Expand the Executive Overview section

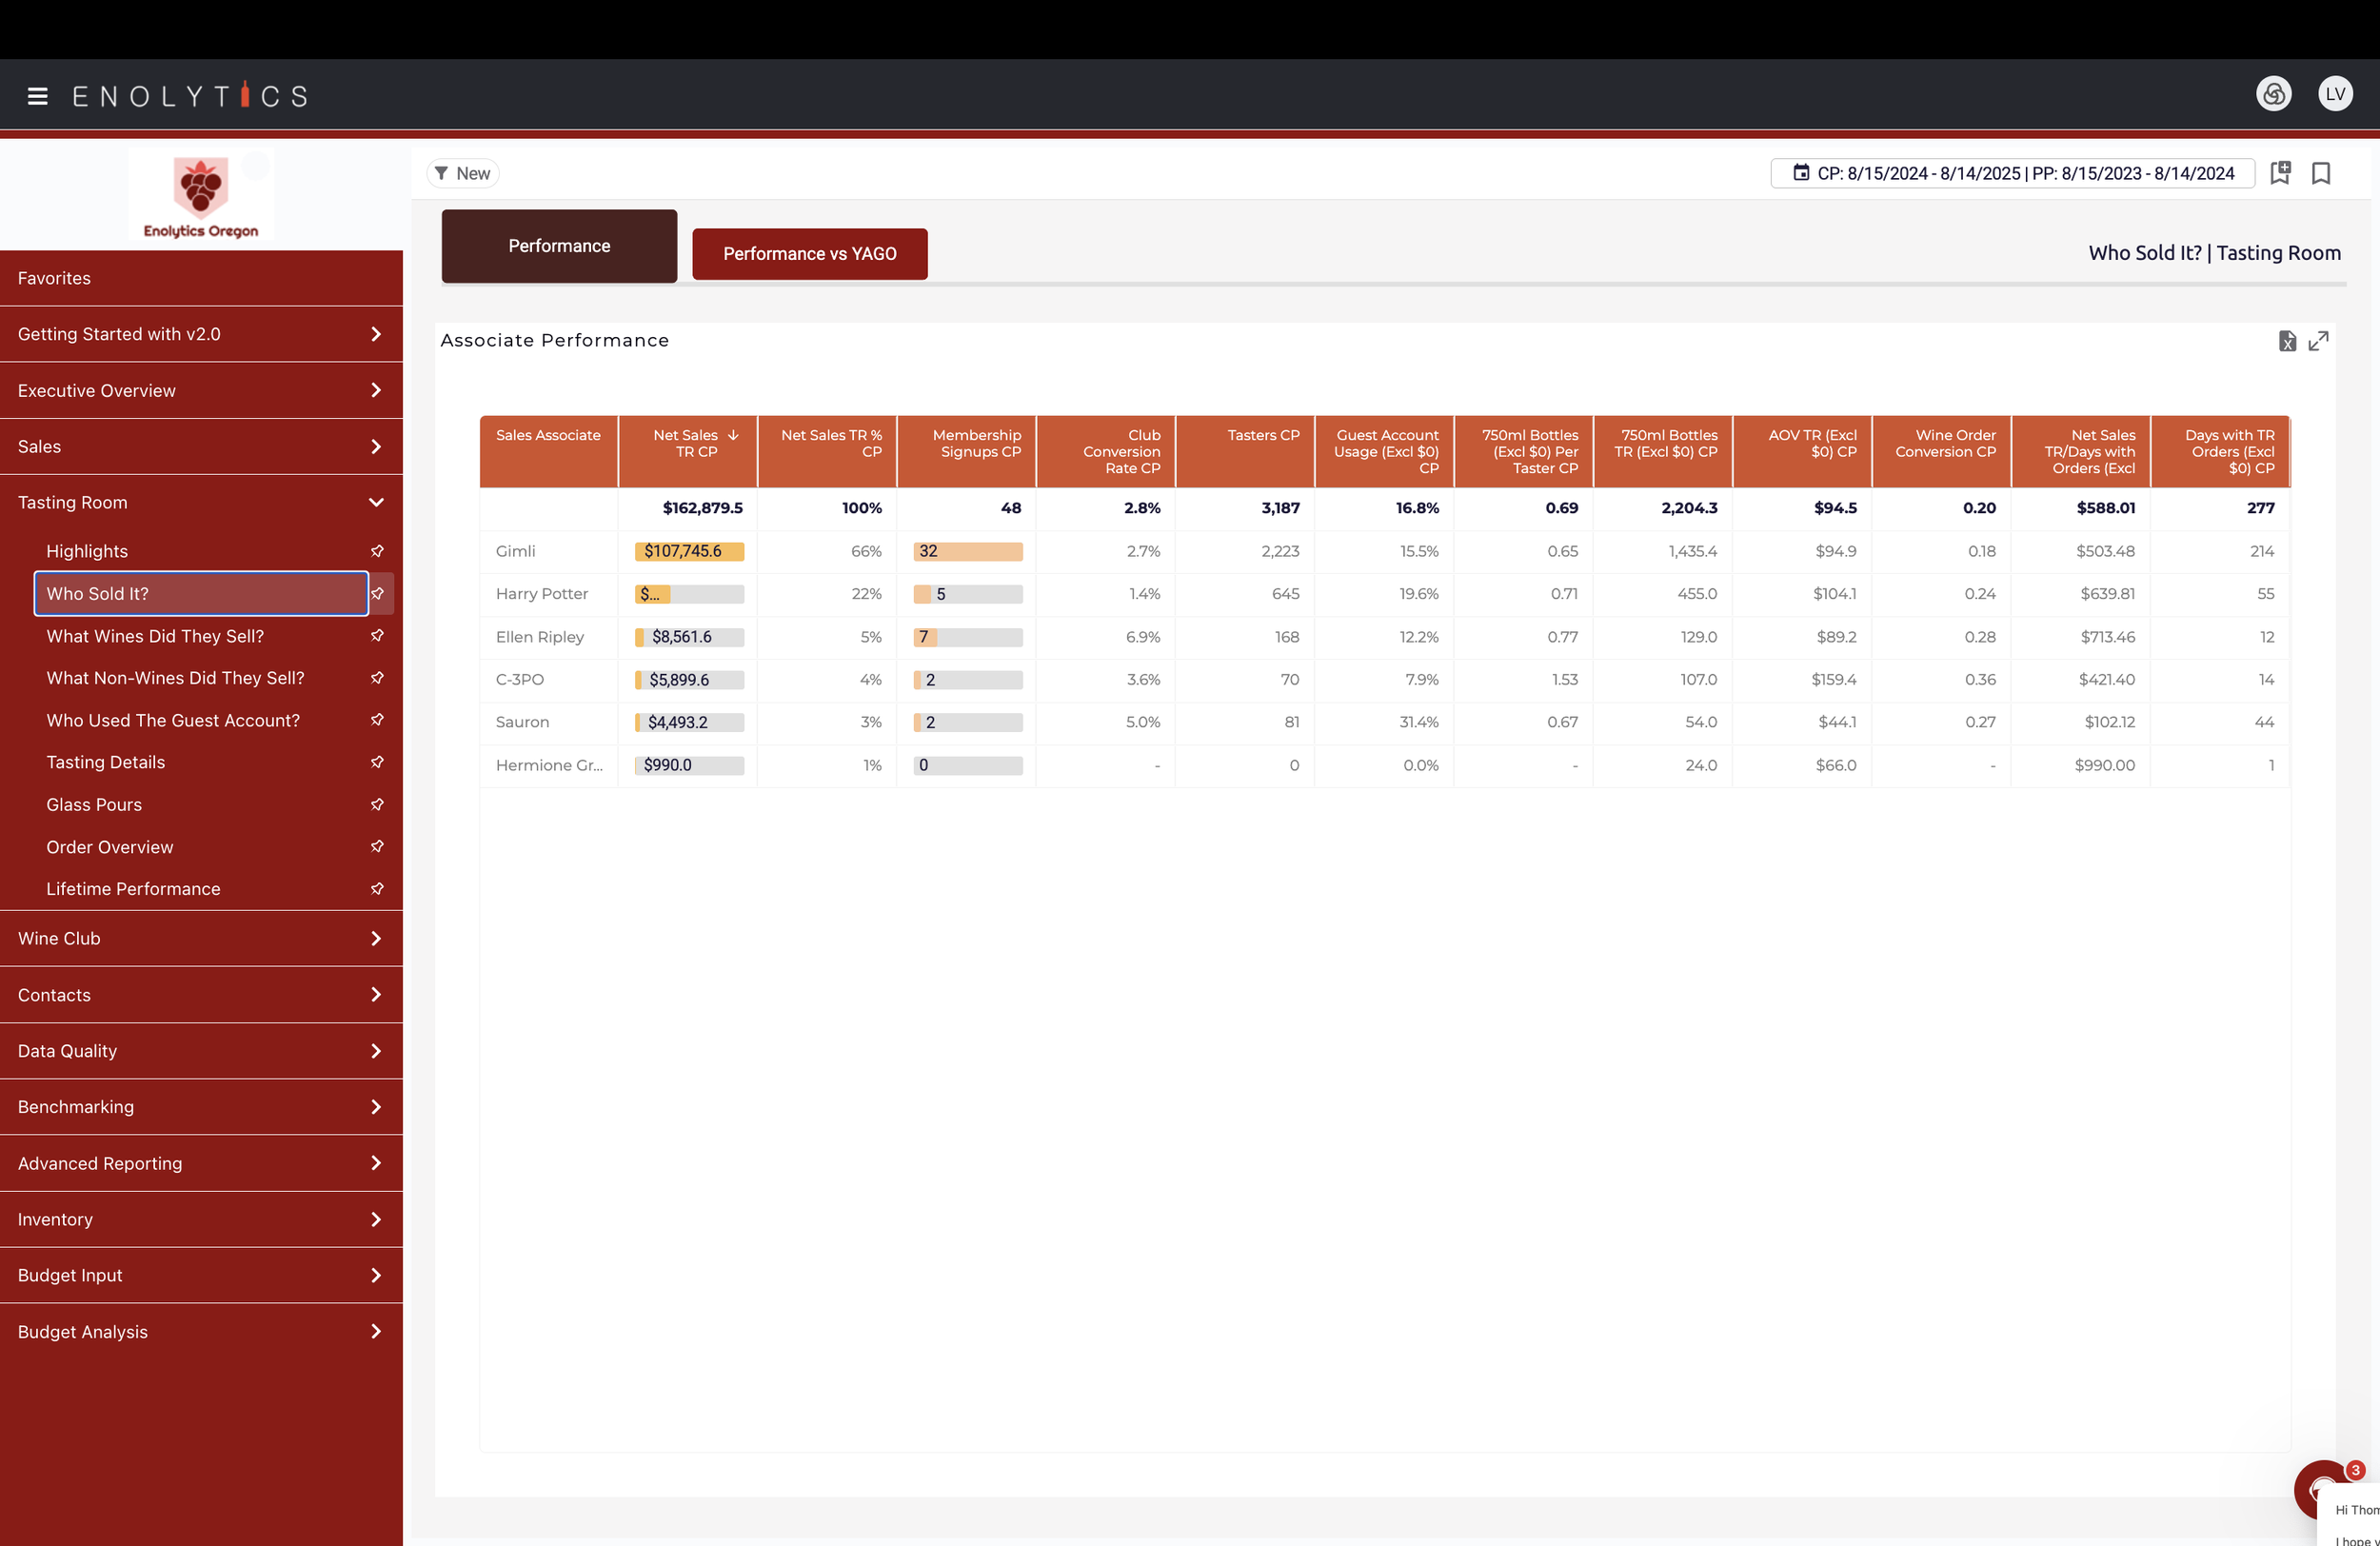click(x=376, y=390)
